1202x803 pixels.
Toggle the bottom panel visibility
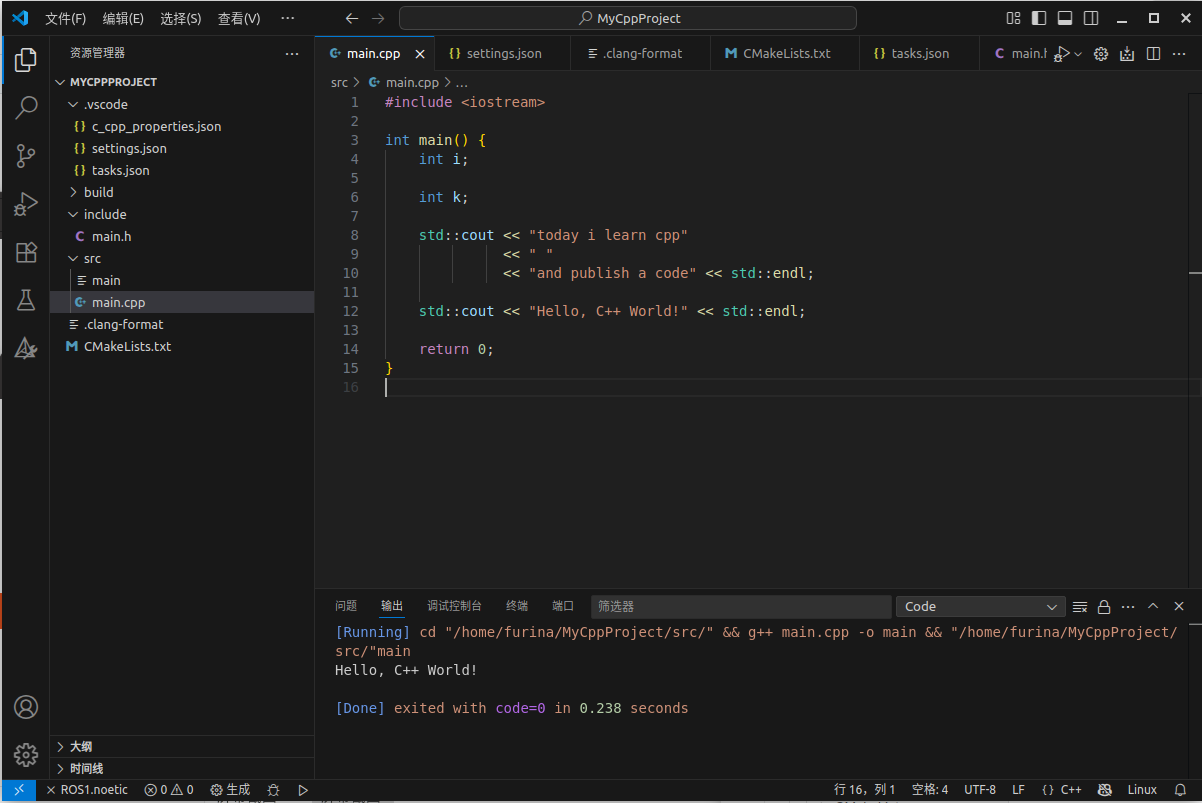[1066, 18]
